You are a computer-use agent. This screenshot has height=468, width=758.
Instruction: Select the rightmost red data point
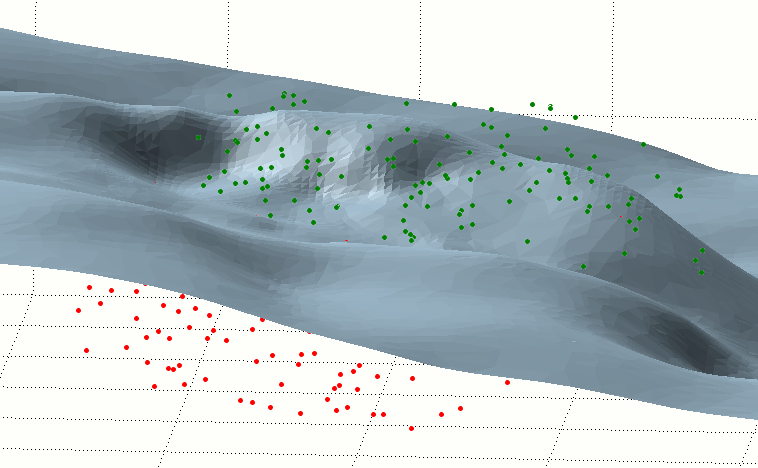507,382
